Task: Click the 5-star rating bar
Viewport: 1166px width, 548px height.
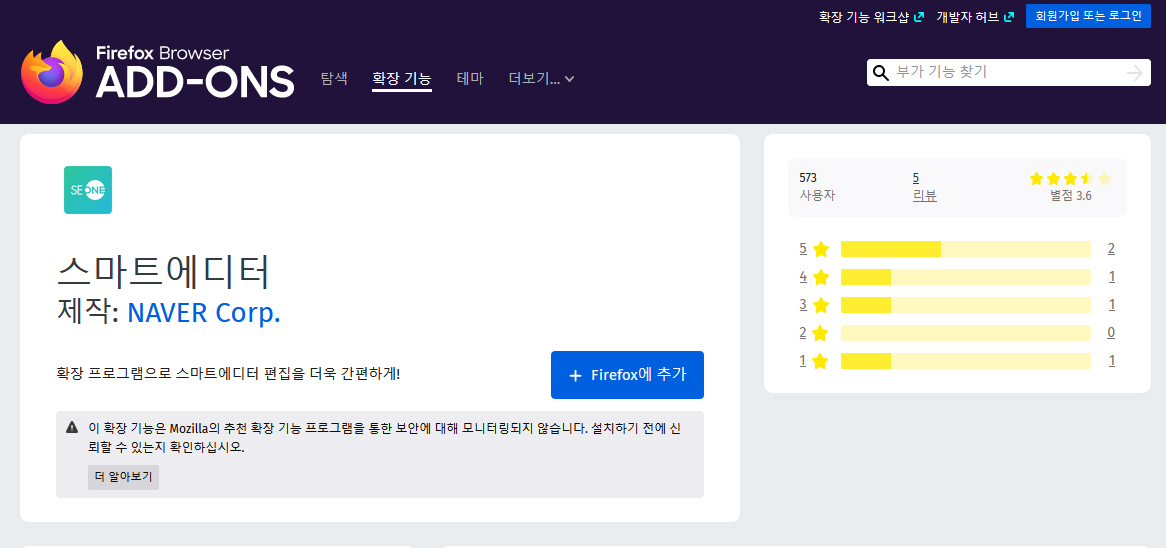Action: tap(965, 249)
